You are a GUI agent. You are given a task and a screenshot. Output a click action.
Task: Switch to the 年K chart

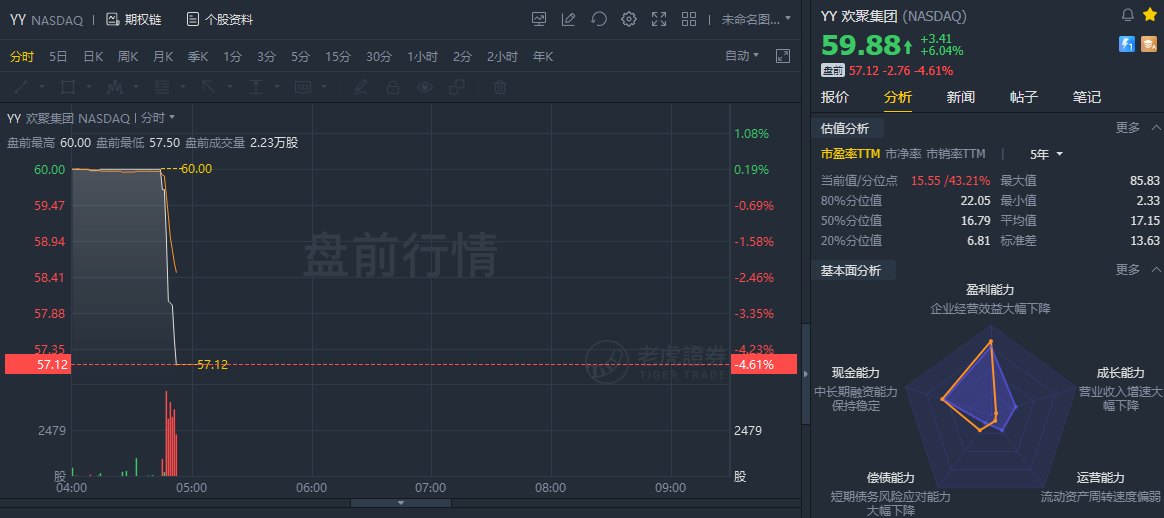coord(543,56)
